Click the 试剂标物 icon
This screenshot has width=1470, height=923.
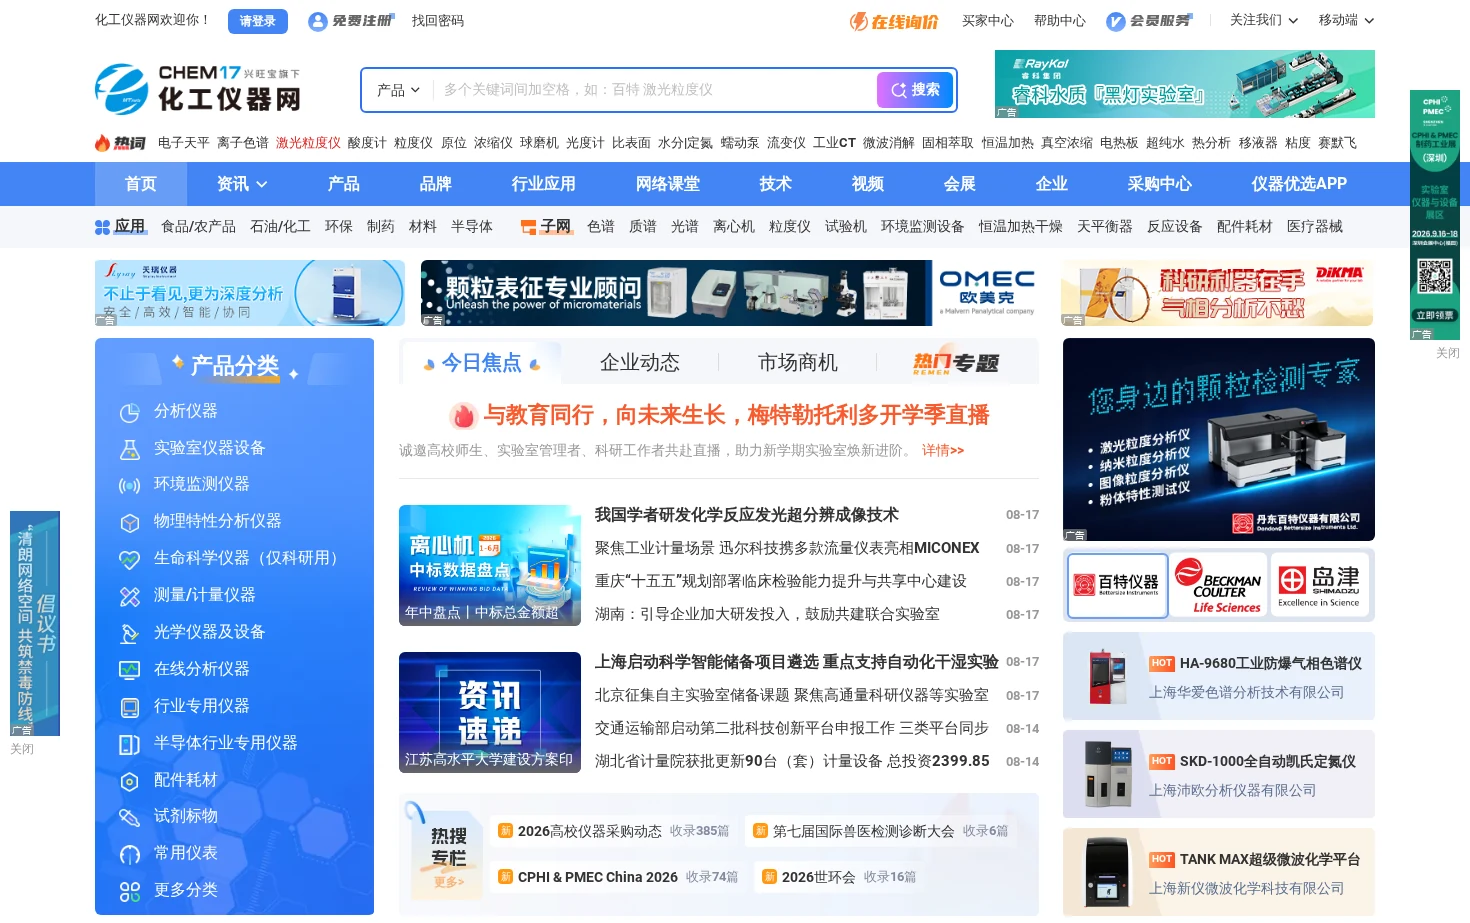[x=130, y=817]
